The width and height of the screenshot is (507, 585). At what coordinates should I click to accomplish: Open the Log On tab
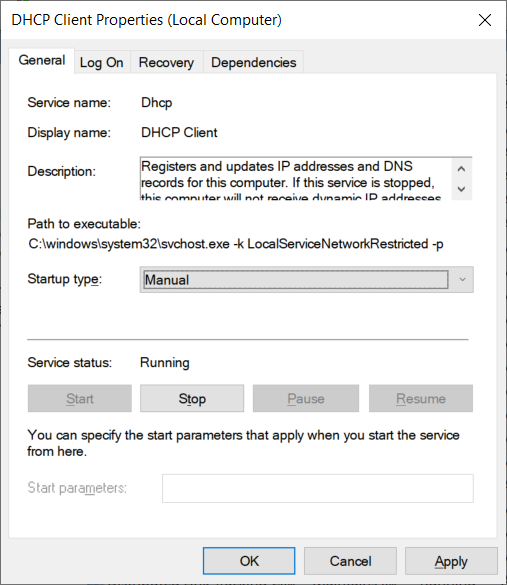point(101,62)
